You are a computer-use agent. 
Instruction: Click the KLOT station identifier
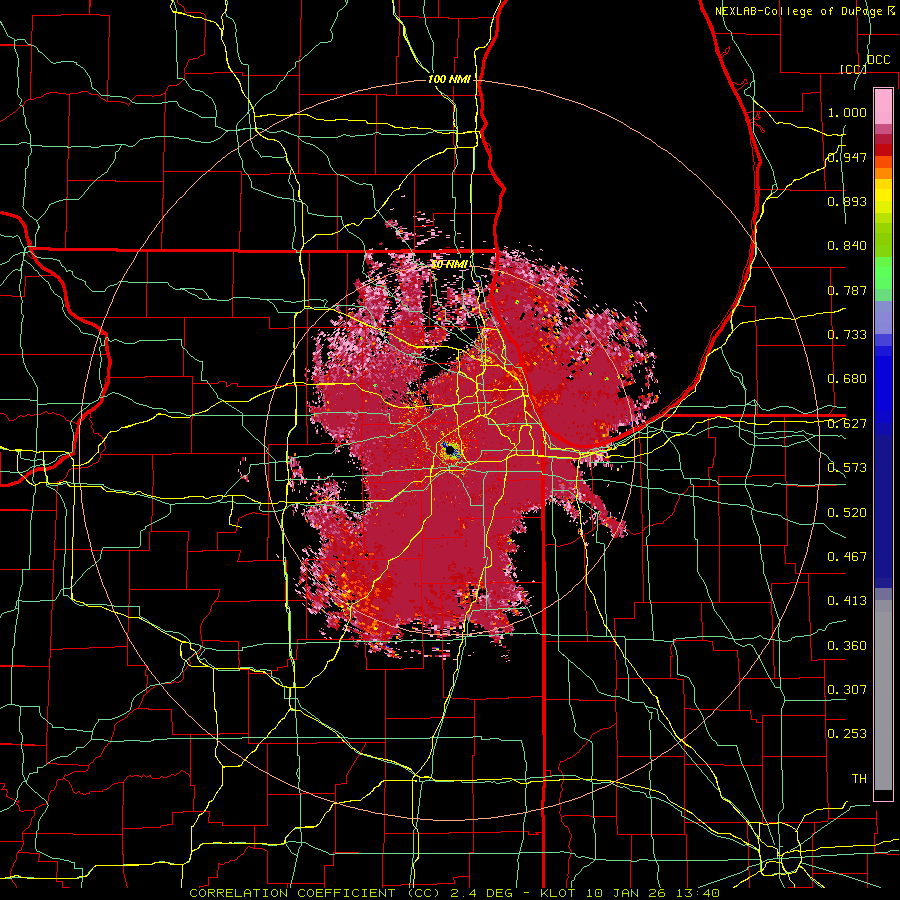(557, 893)
